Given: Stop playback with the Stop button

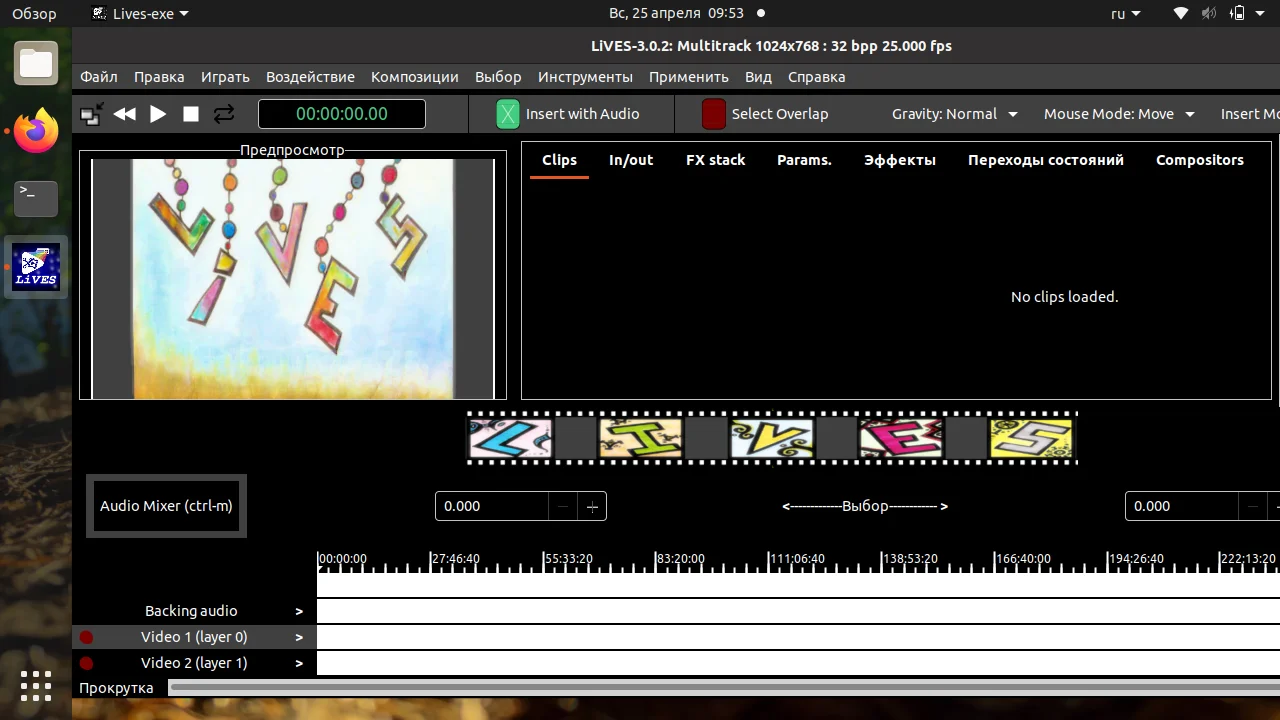Looking at the screenshot, I should click(191, 114).
